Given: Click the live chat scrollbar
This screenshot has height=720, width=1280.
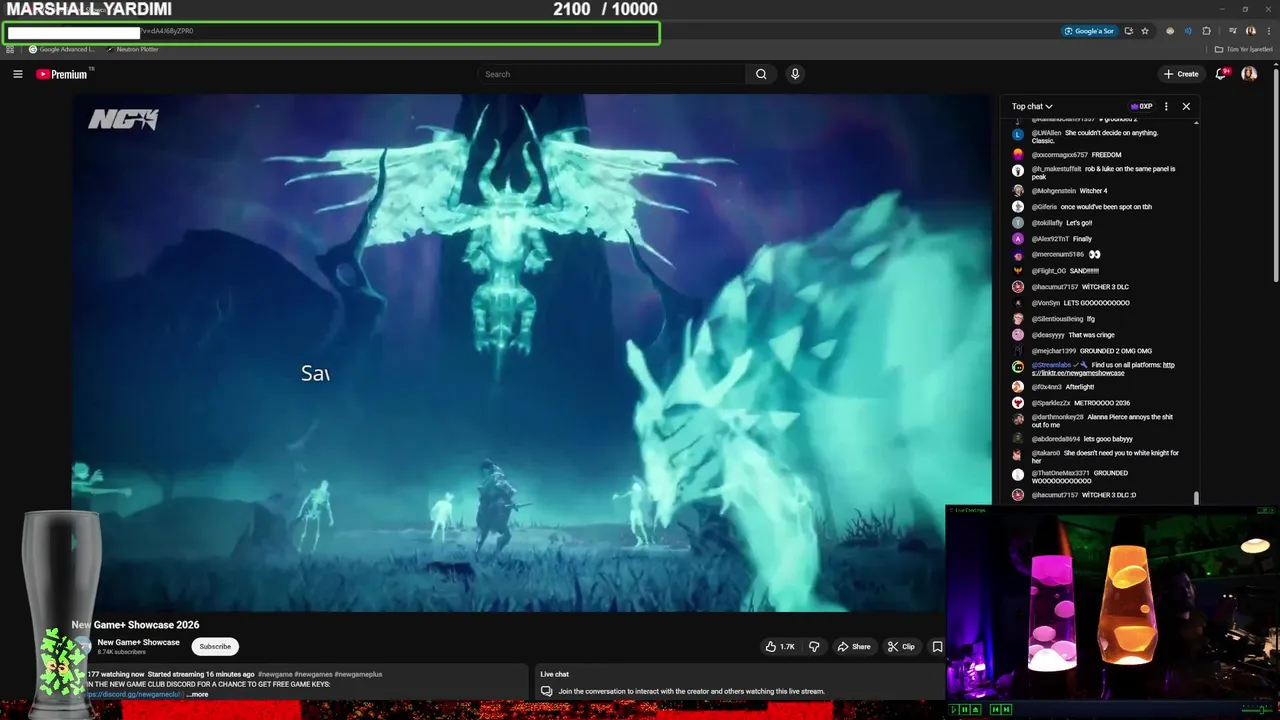Looking at the screenshot, I should 1196,498.
